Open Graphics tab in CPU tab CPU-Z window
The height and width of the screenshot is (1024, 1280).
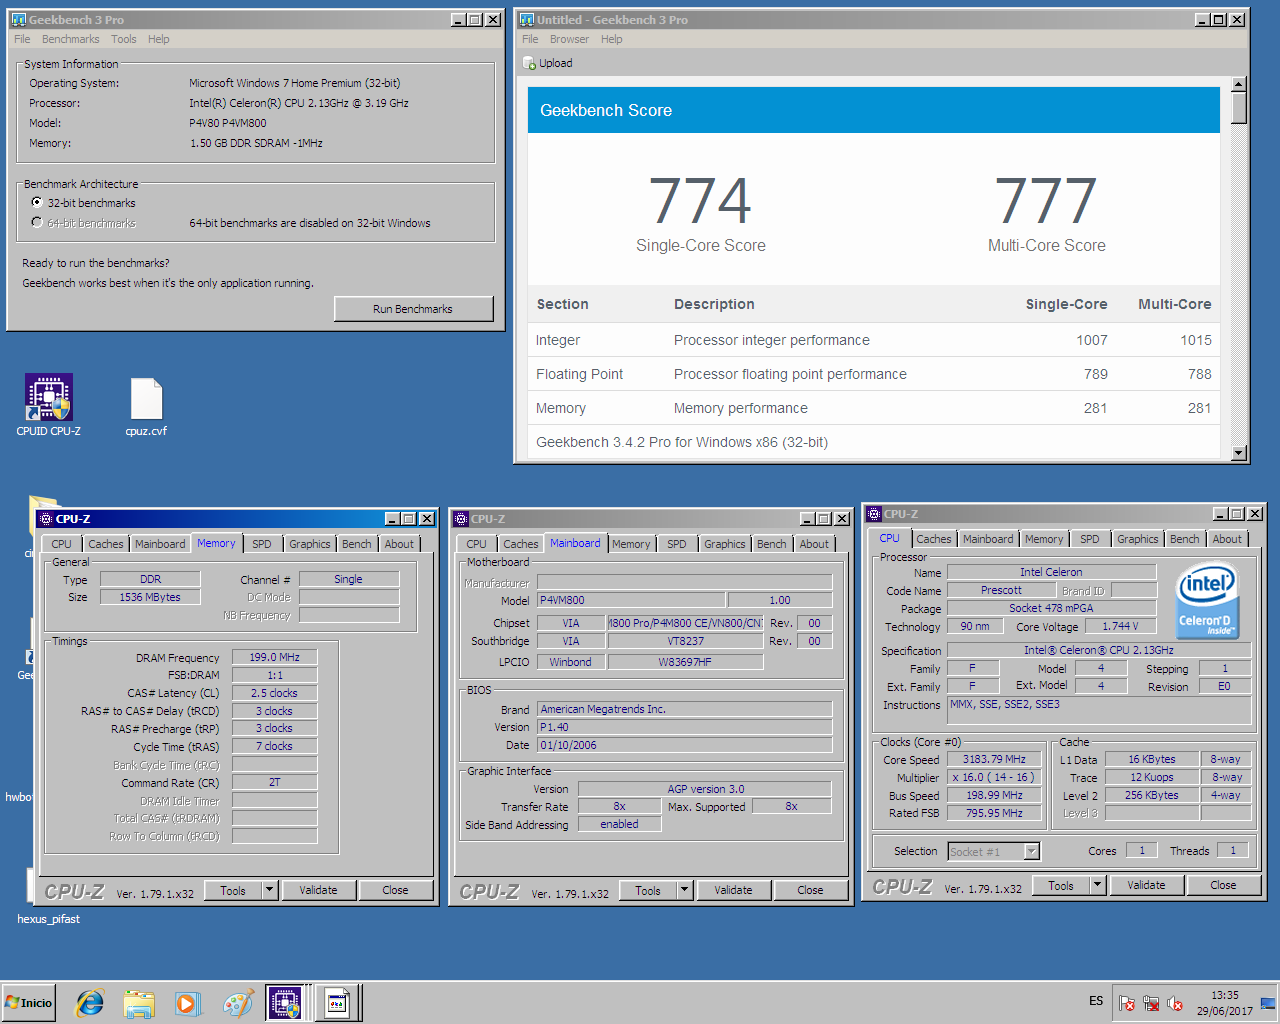1138,539
